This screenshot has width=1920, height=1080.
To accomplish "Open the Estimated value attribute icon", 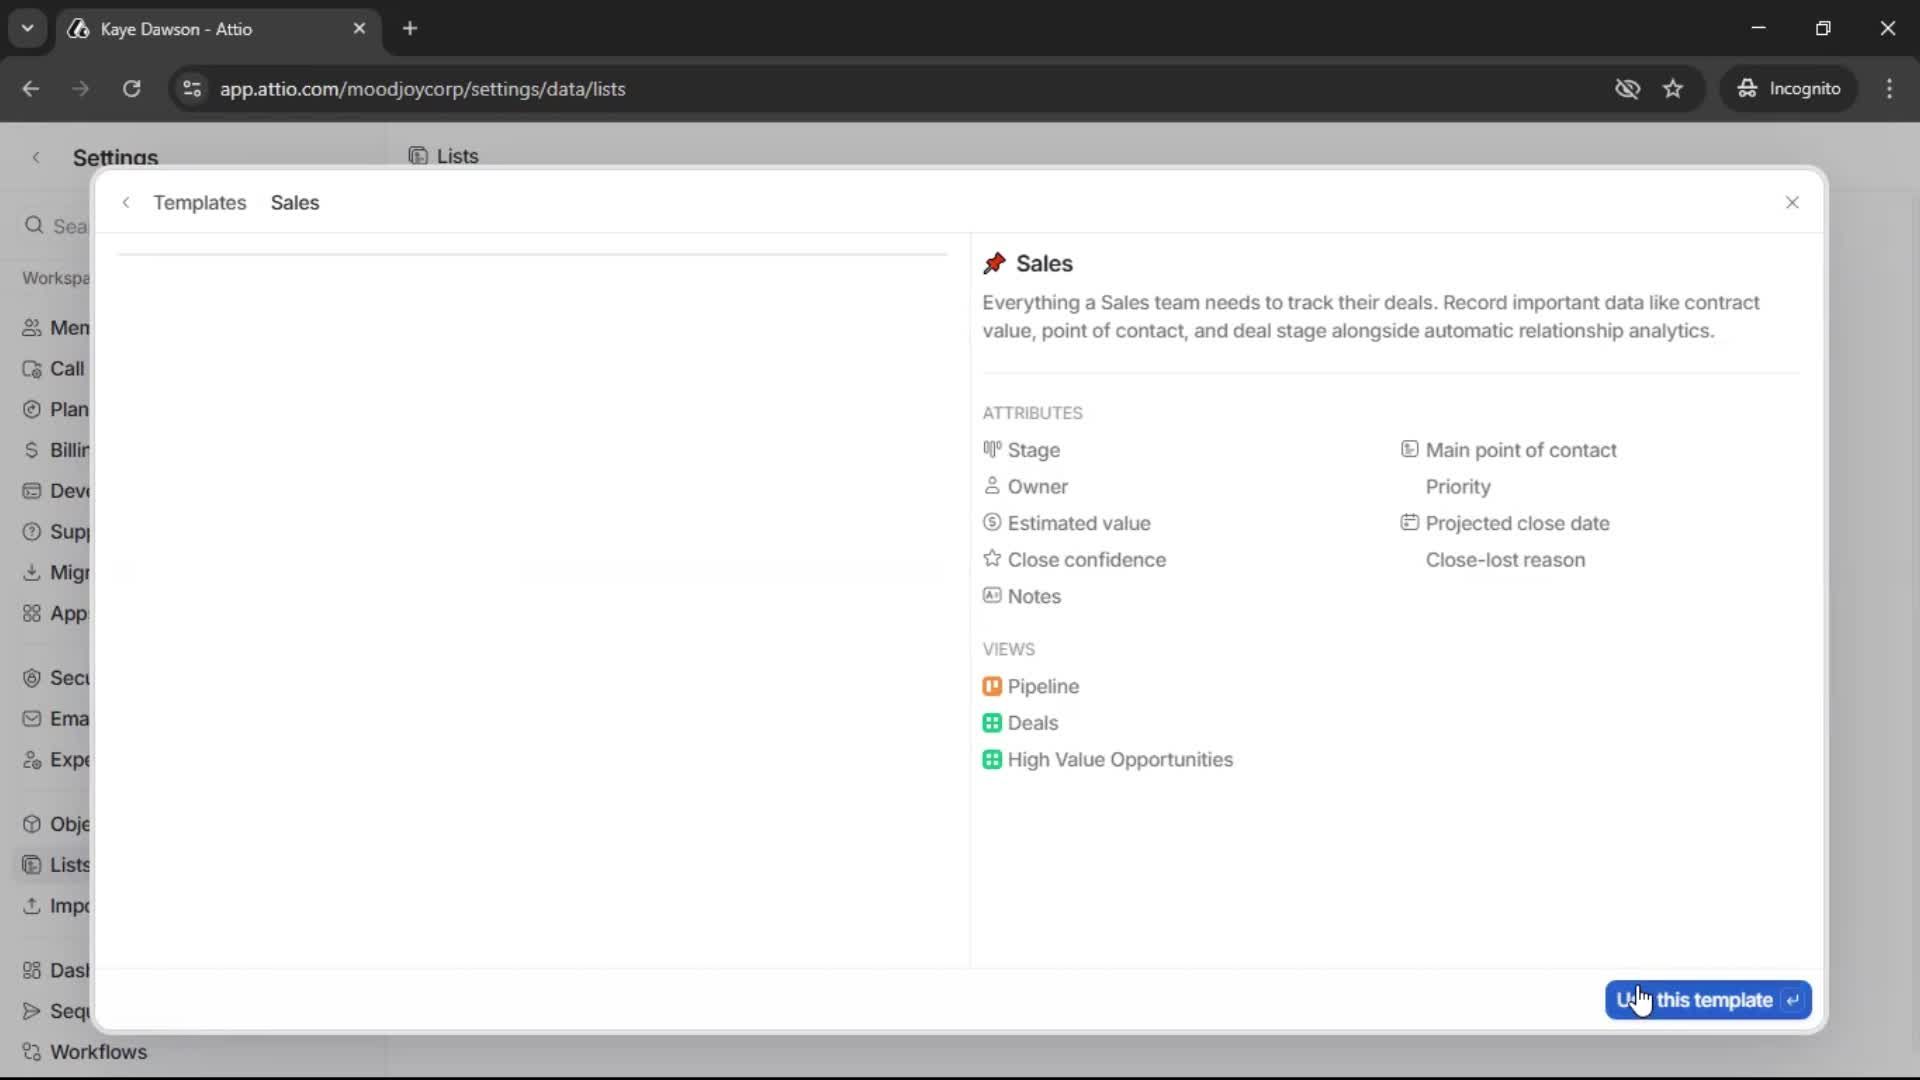I will click(991, 523).
